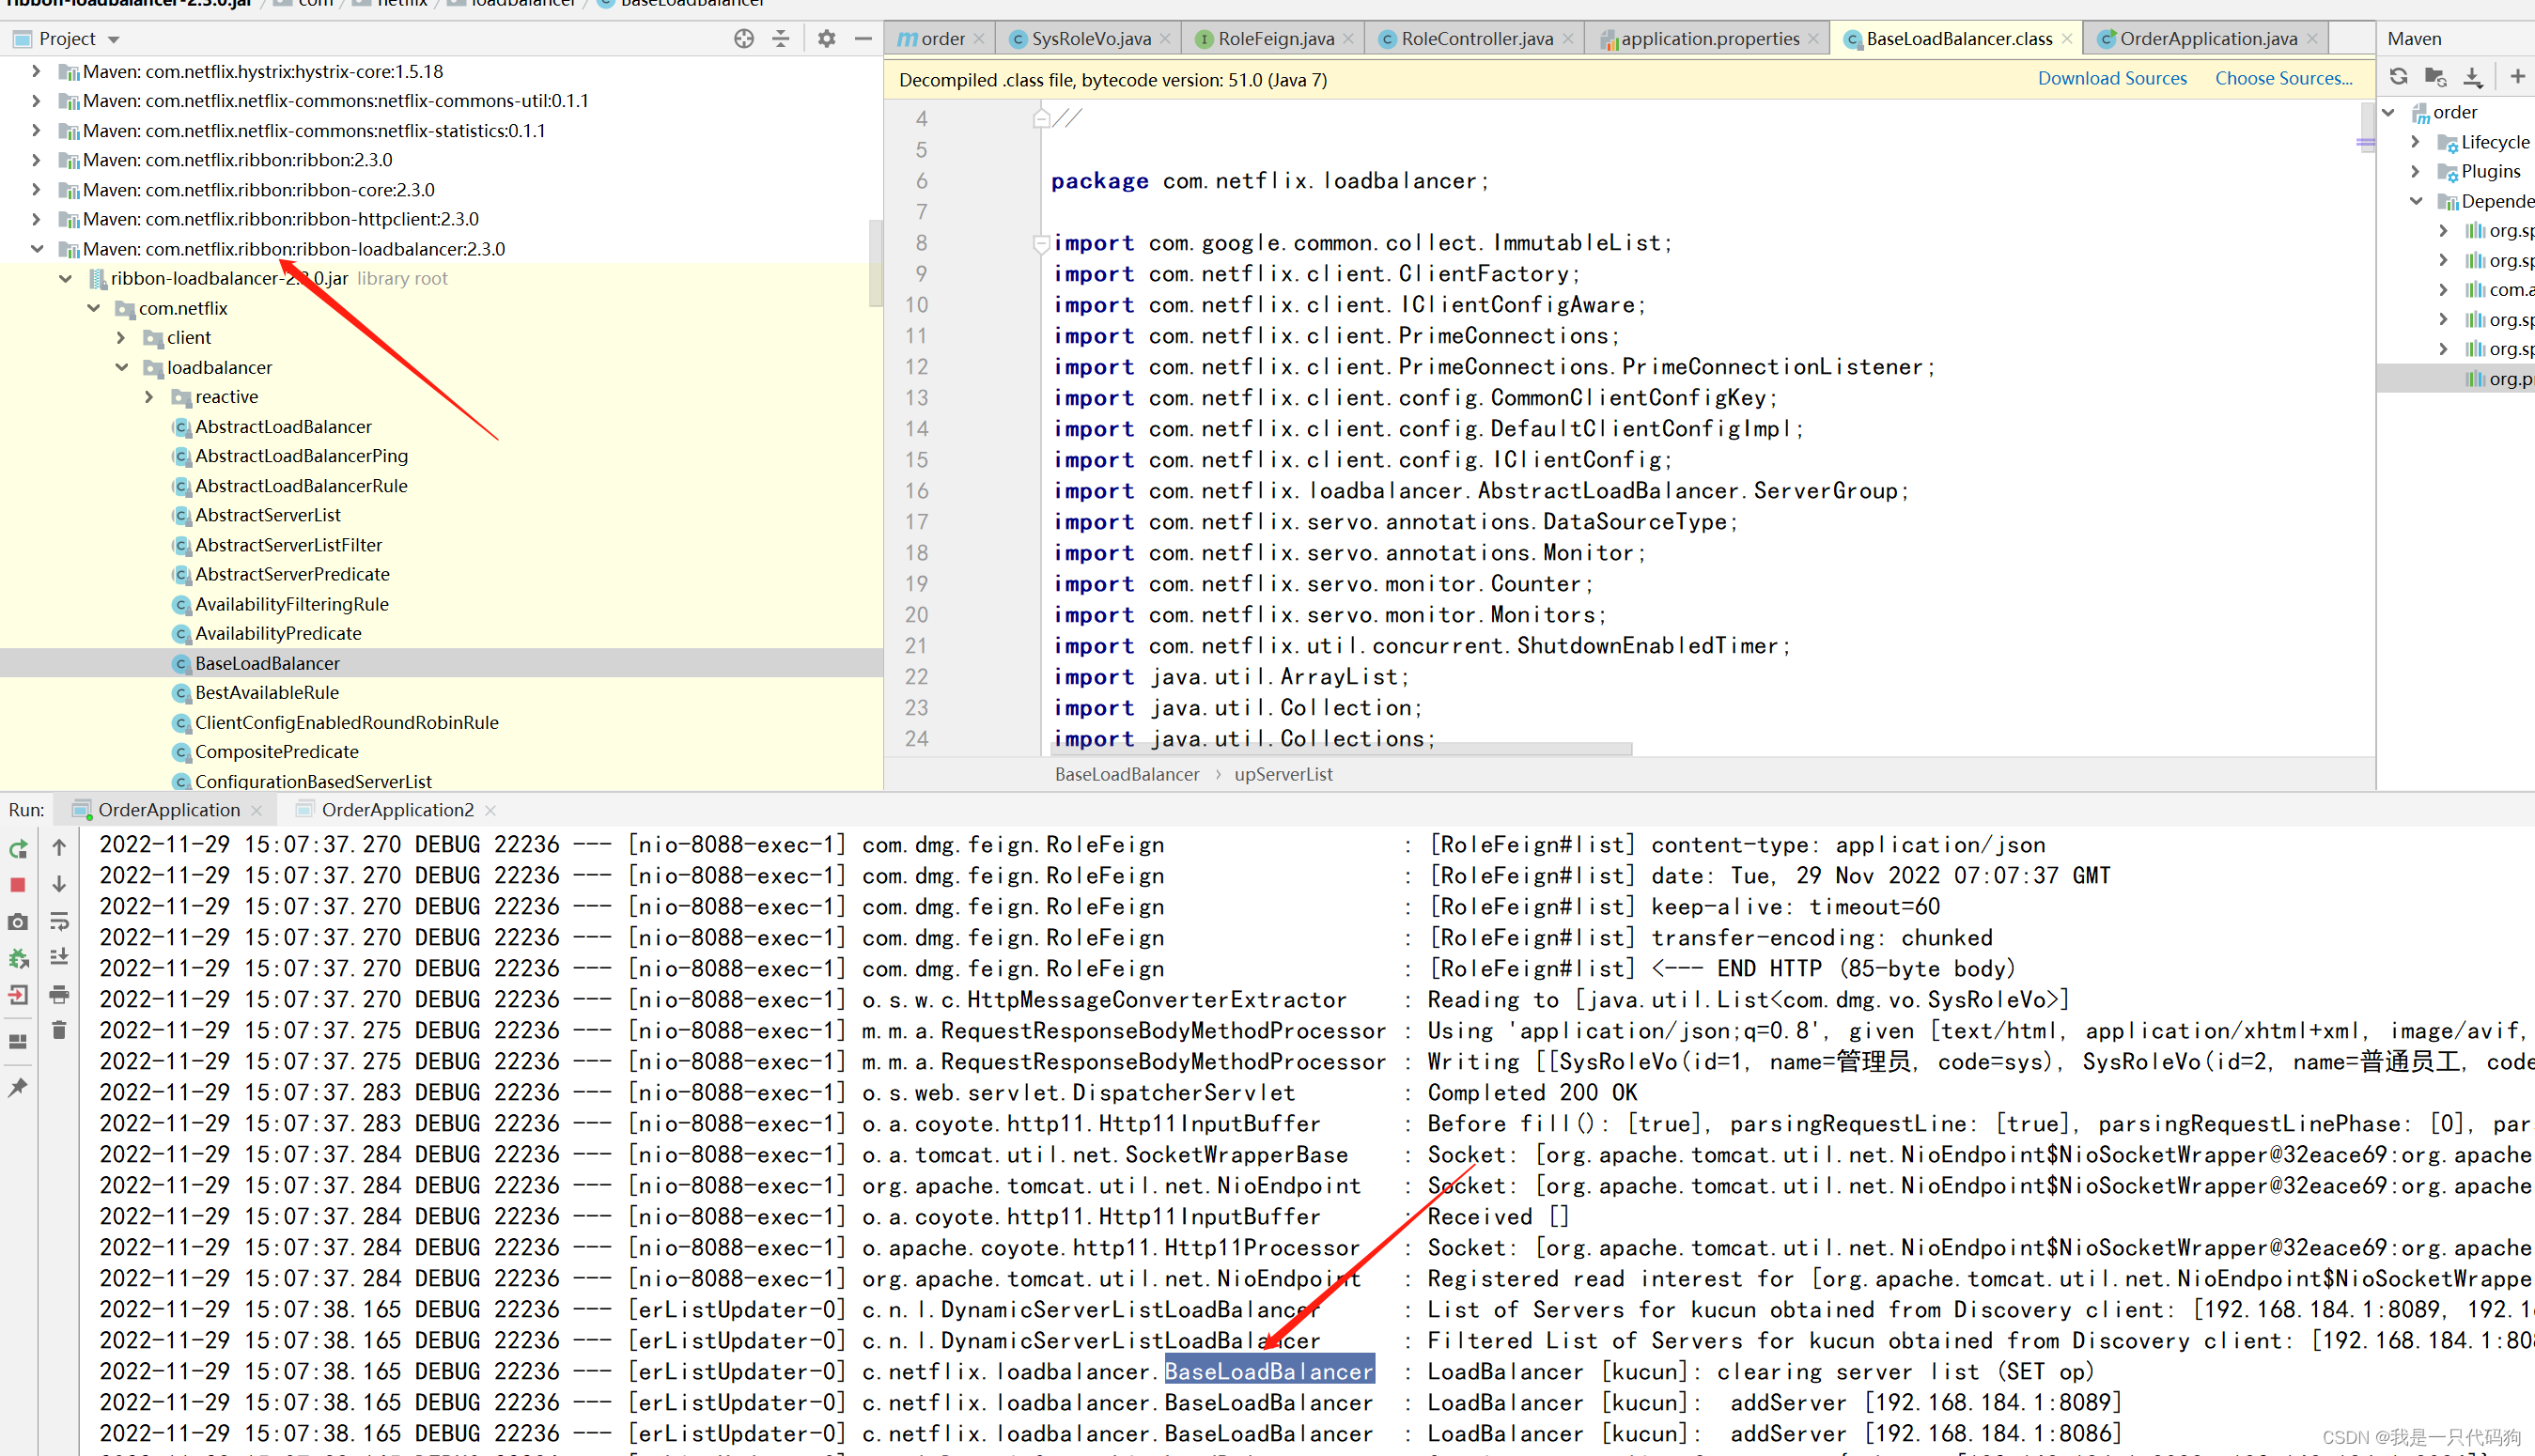This screenshot has height=1456, width=2535.
Task: Take a thread dump with the camera icon
Action: 18,922
